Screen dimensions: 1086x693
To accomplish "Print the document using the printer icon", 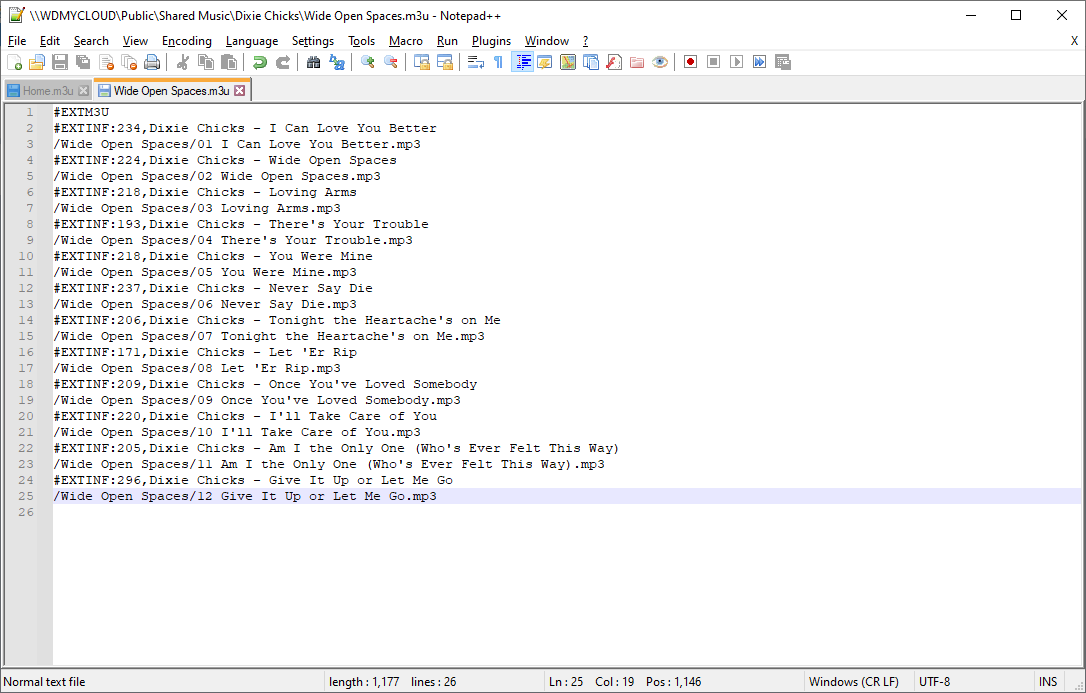I will point(152,62).
